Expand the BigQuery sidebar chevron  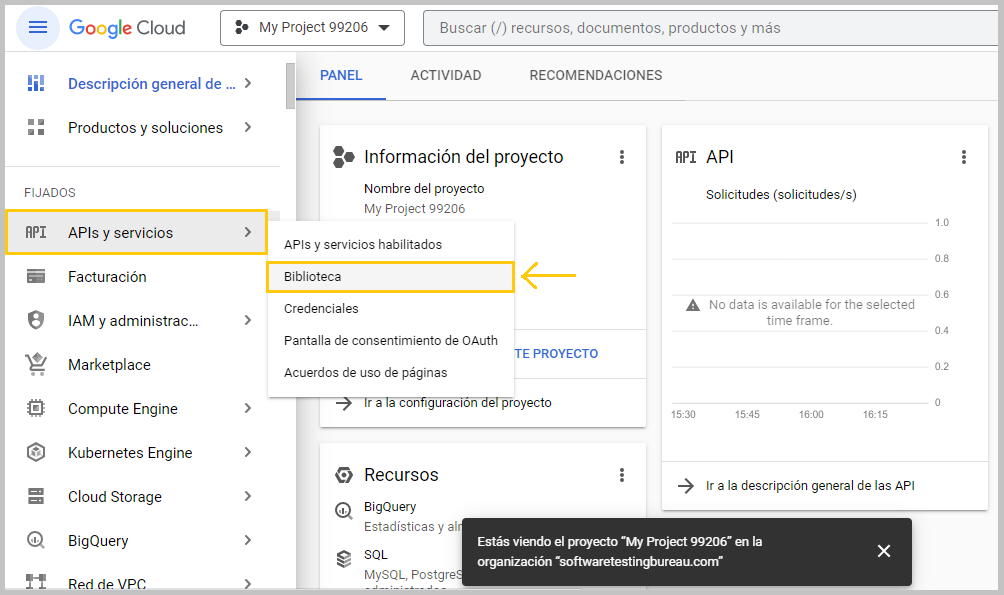[248, 540]
